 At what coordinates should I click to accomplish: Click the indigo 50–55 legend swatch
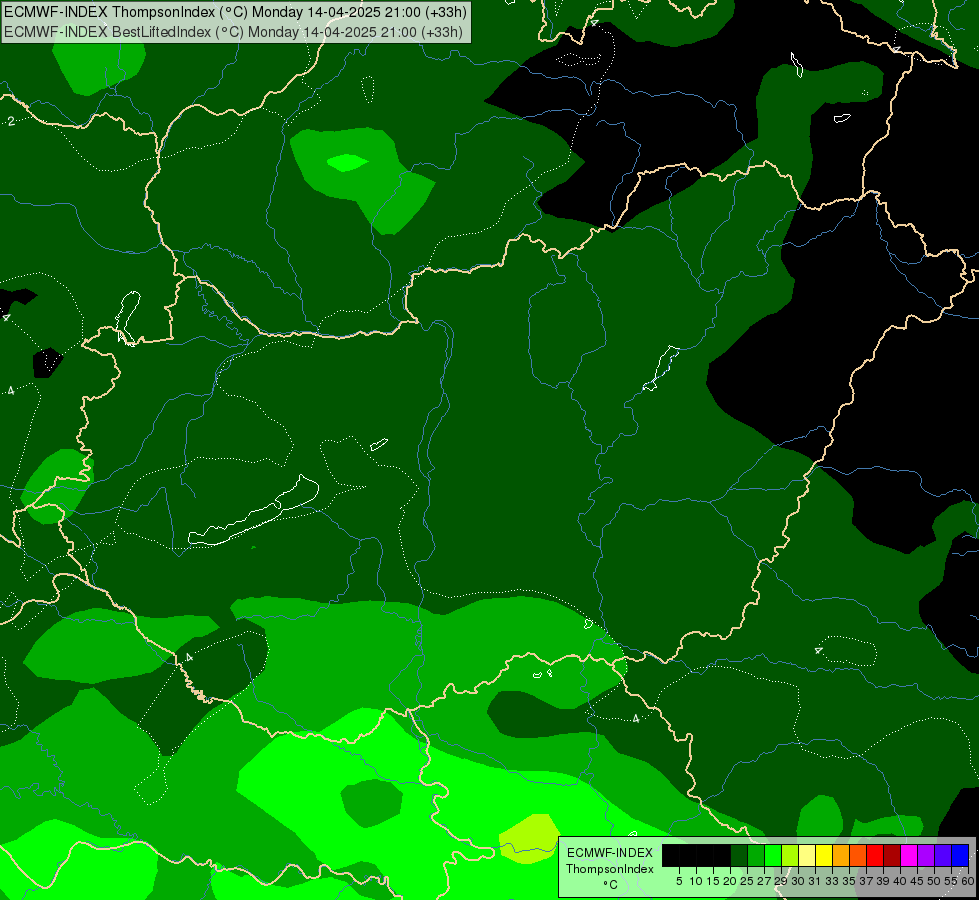coord(943,855)
